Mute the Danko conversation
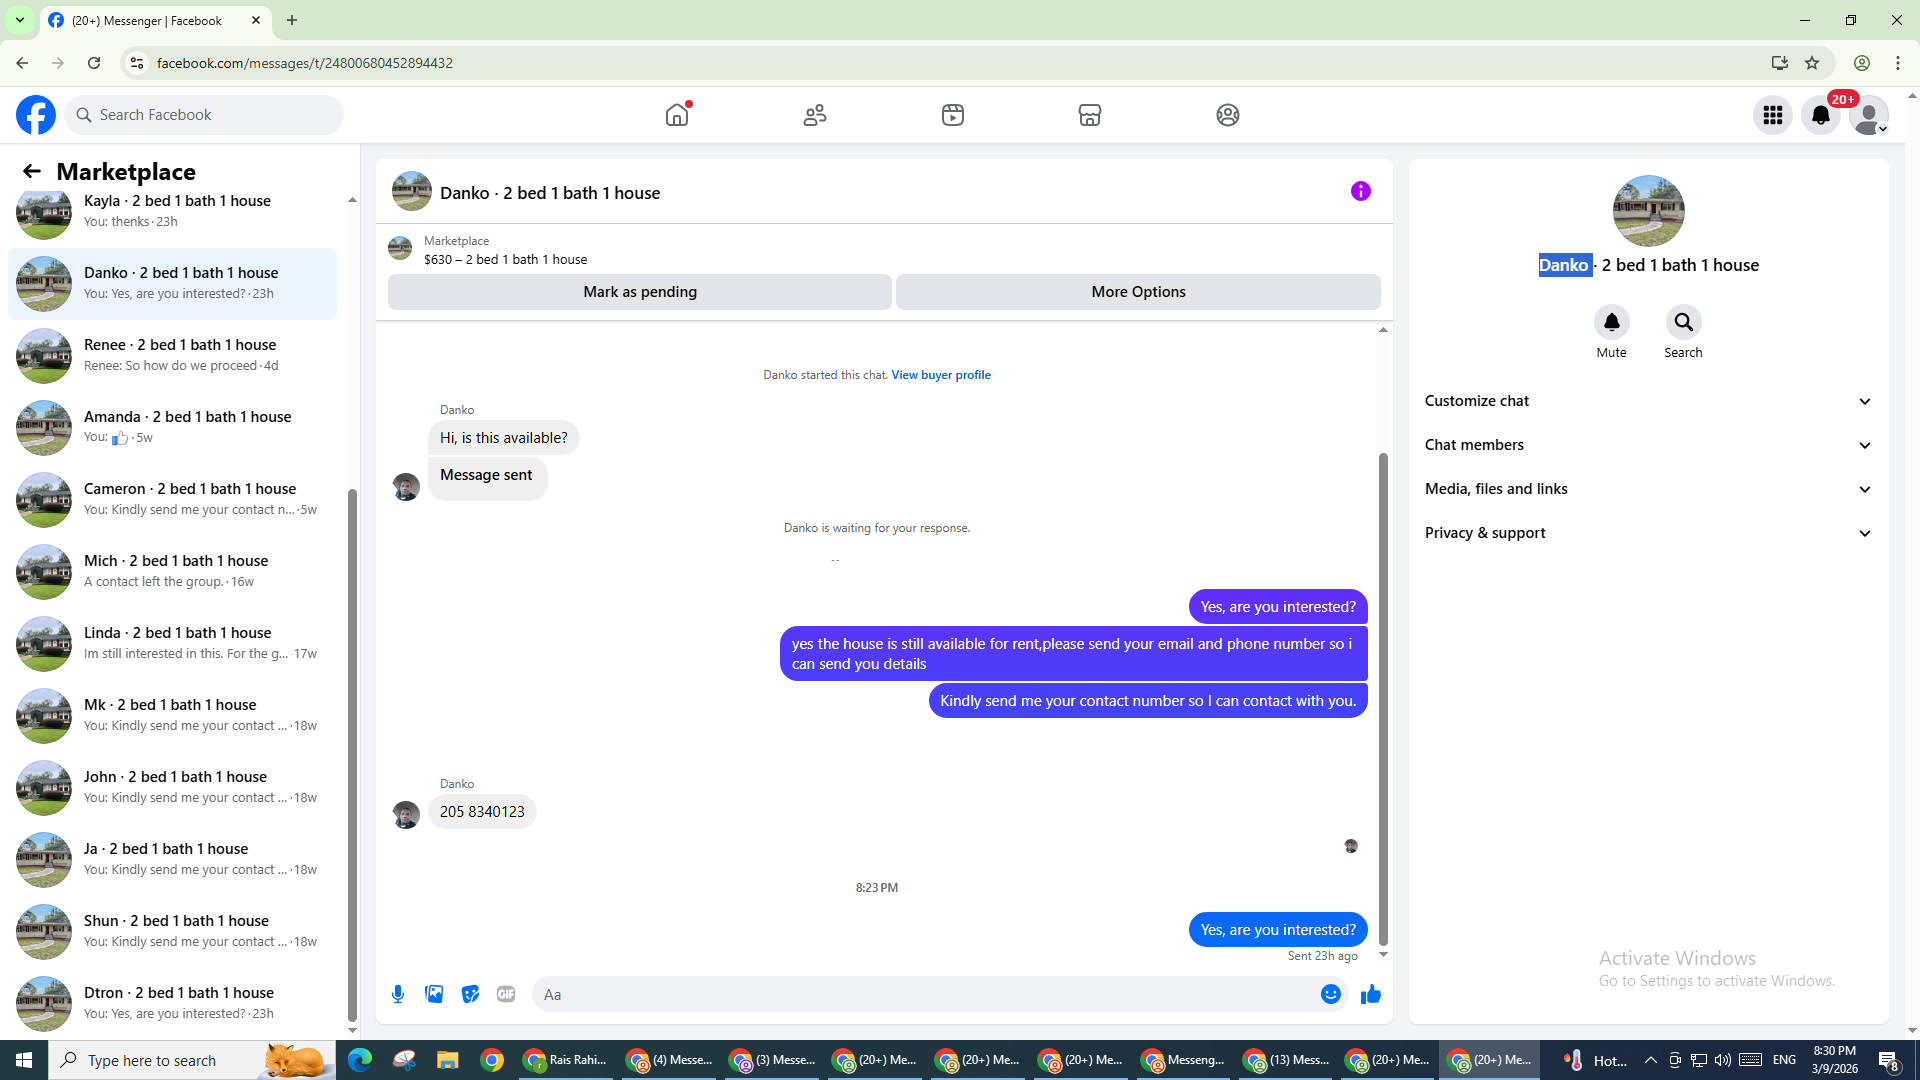 1611,323
